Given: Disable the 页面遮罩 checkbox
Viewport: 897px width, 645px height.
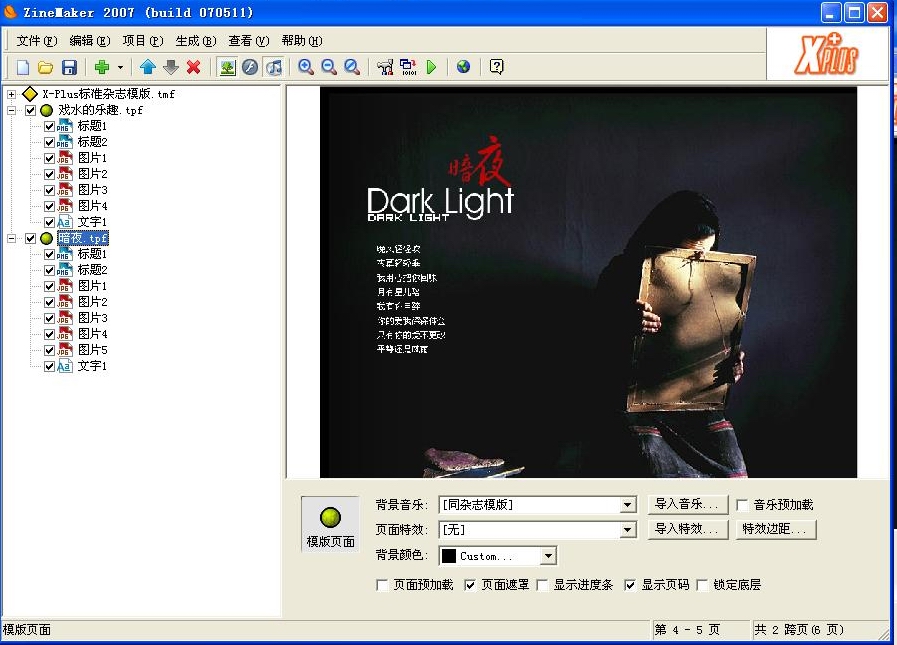Looking at the screenshot, I should coord(470,585).
